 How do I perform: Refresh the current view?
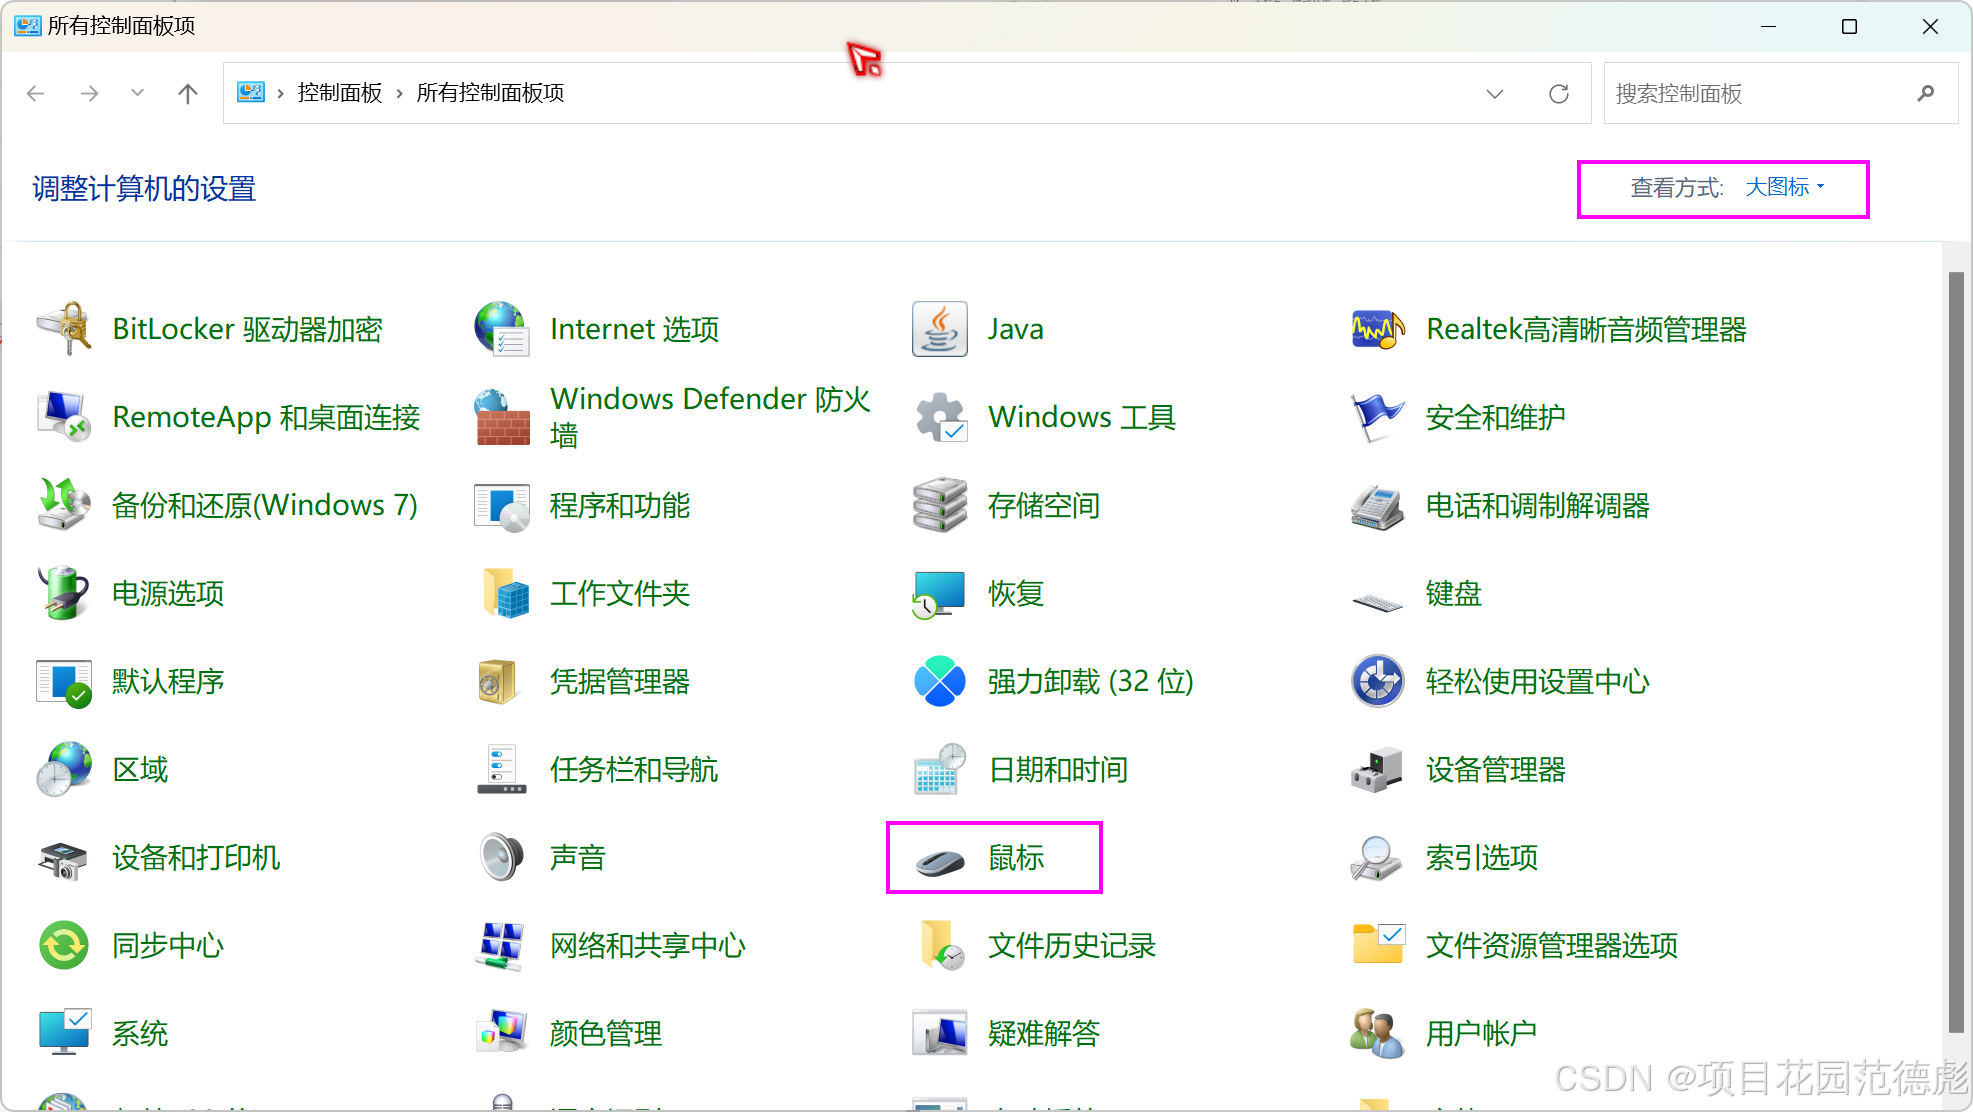pyautogui.click(x=1558, y=93)
